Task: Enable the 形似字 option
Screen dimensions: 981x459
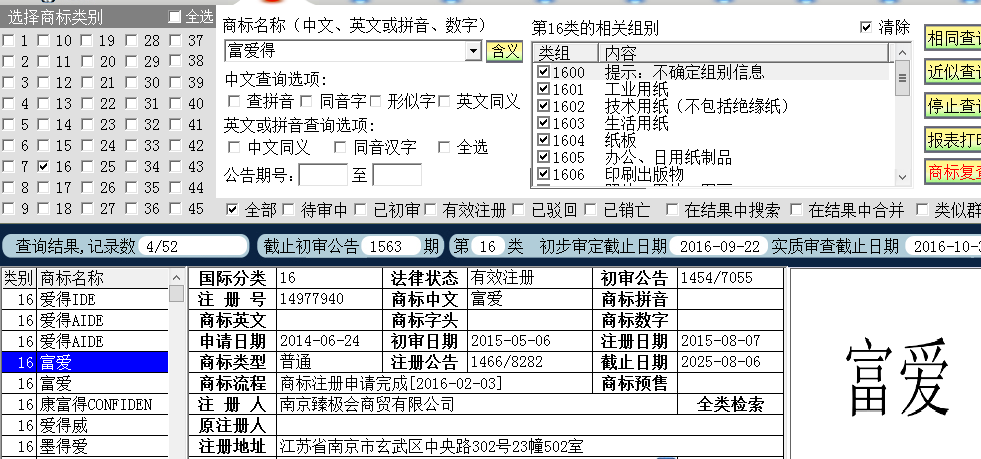Action: (x=375, y=101)
